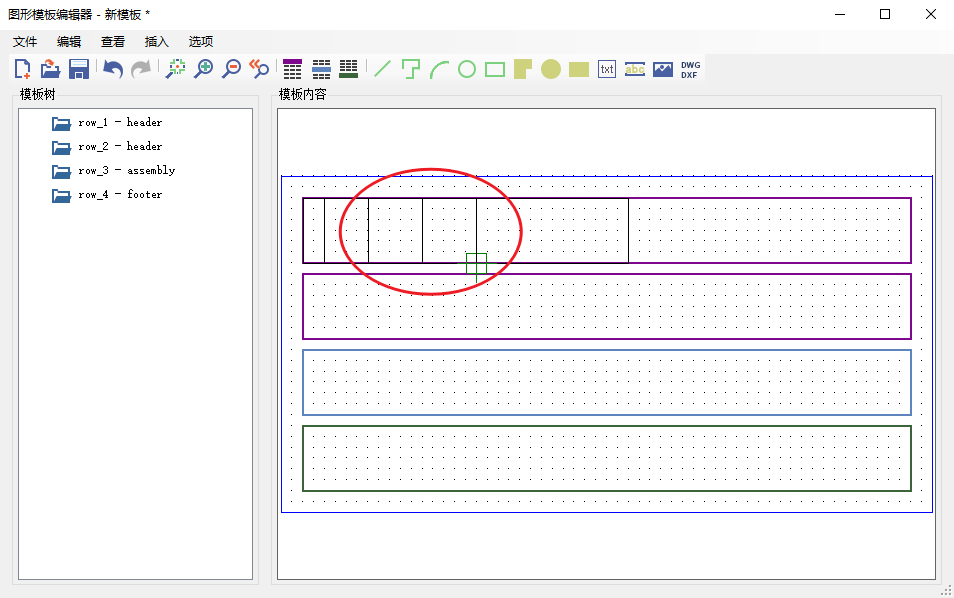This screenshot has width=954, height=598.
Task: Select row_2 - header in tree
Action: [120, 147]
